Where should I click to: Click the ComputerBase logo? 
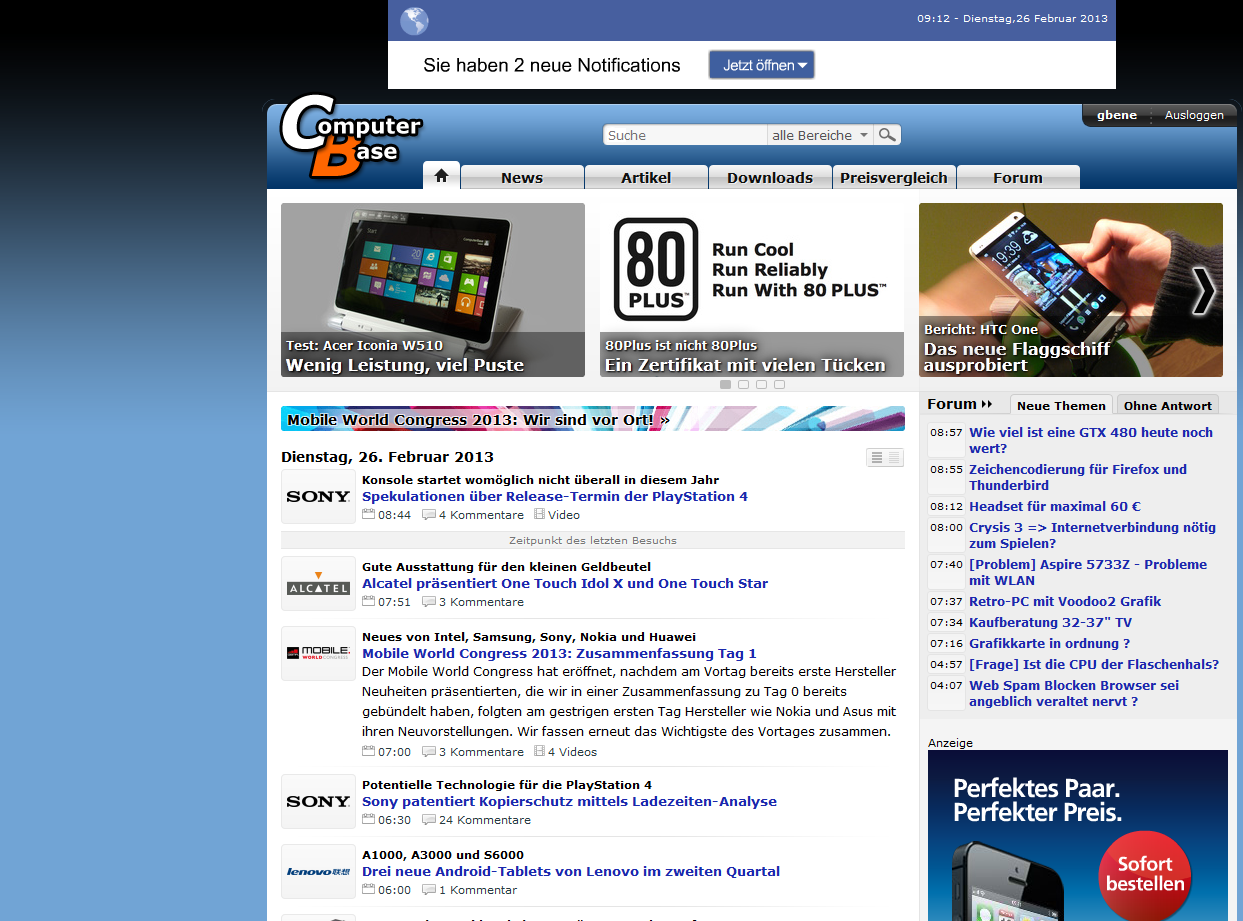(350, 138)
